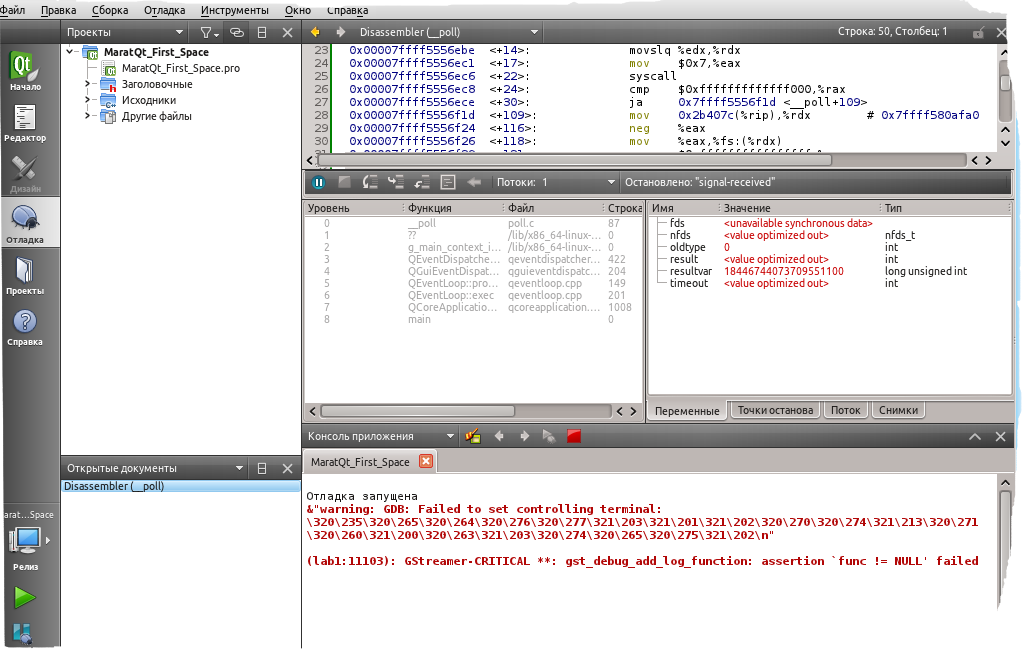Open the Disassembler (__poll) document dropdown
Viewport: 1022px width, 650px height.
pos(448,32)
